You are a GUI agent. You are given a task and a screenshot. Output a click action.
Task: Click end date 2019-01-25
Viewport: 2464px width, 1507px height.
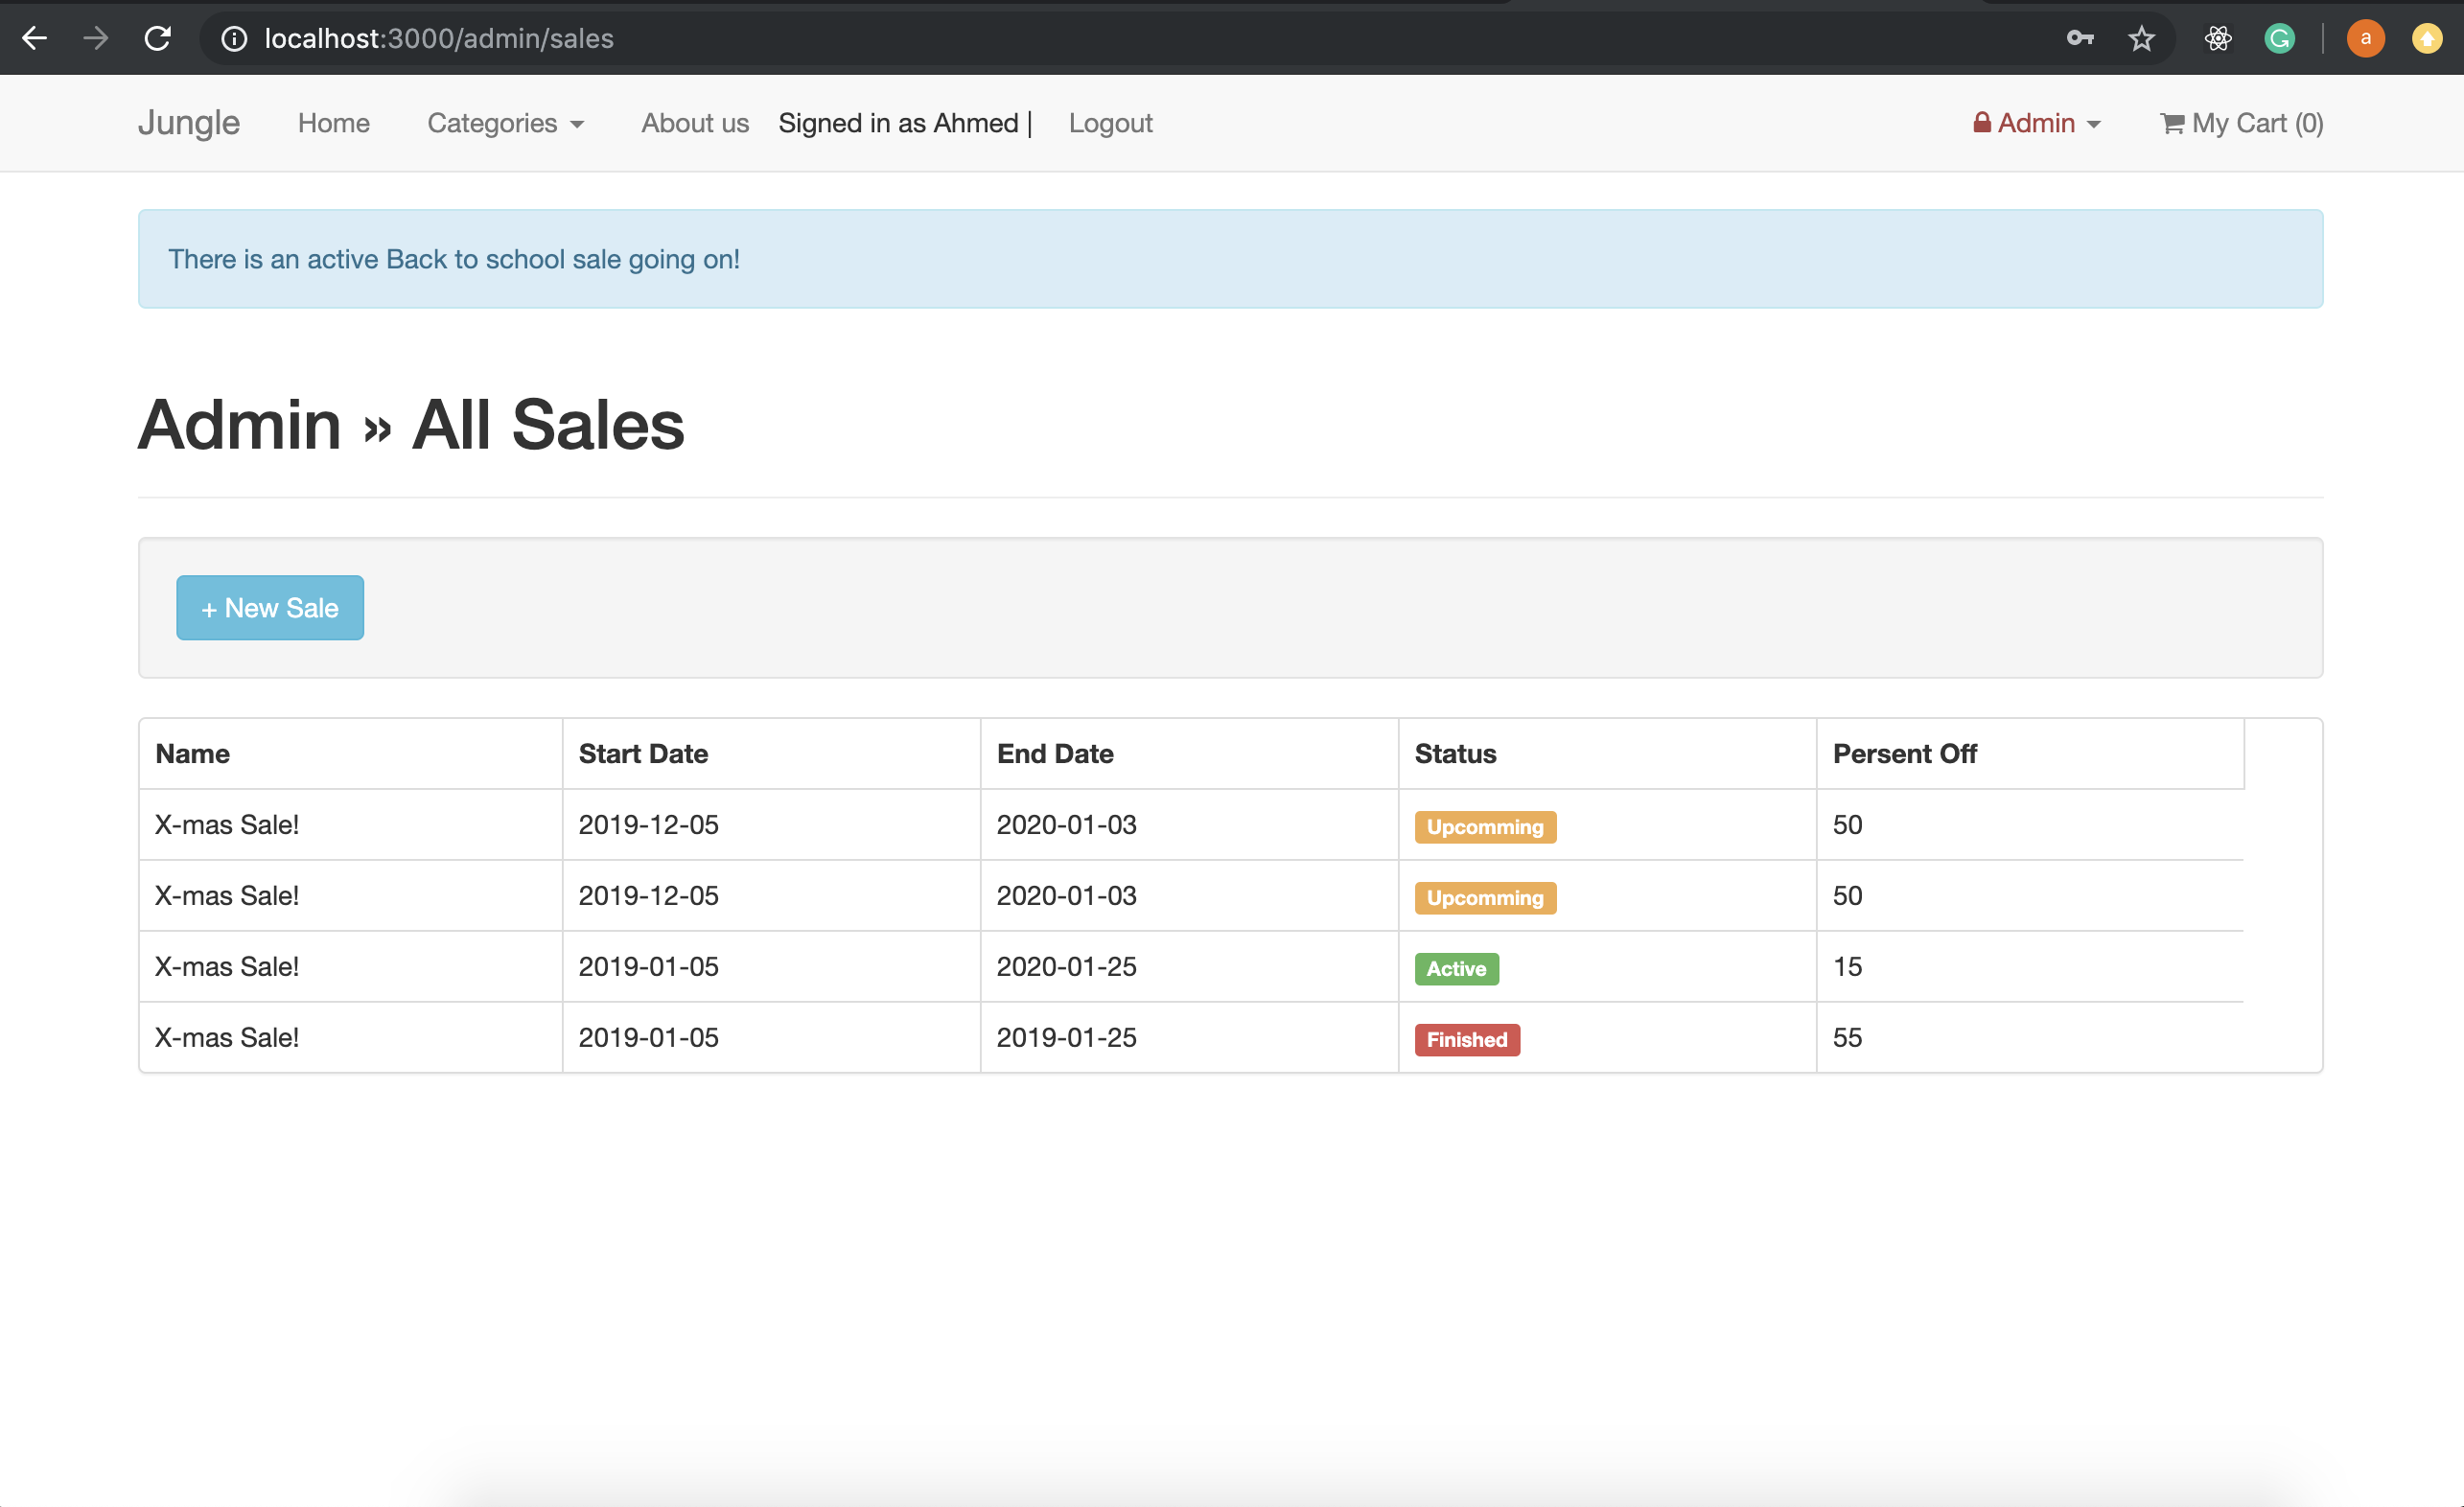1066,1038
